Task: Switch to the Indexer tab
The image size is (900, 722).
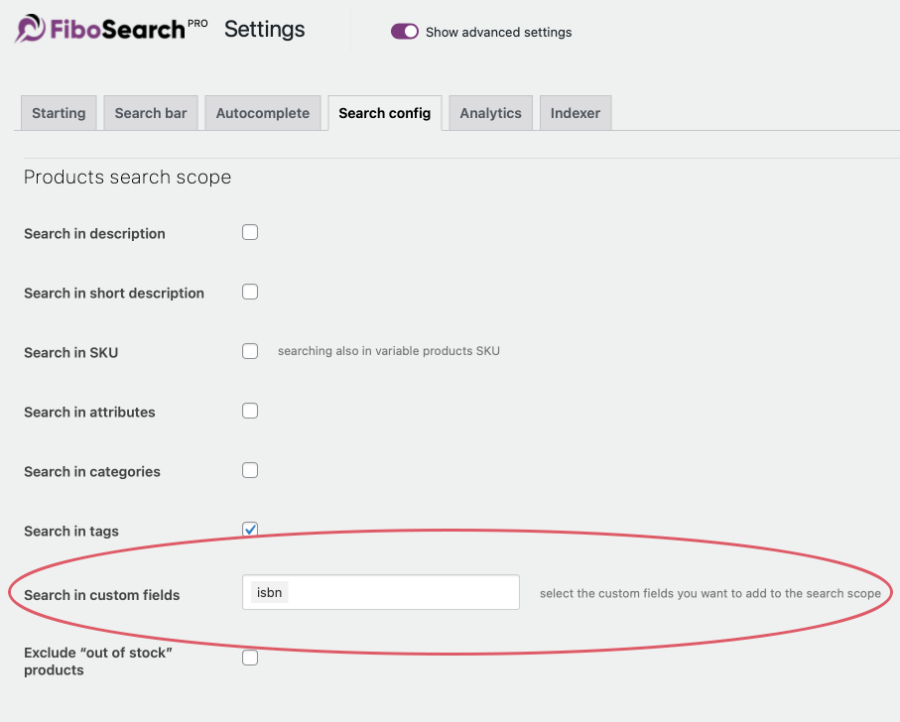Action: (x=575, y=113)
